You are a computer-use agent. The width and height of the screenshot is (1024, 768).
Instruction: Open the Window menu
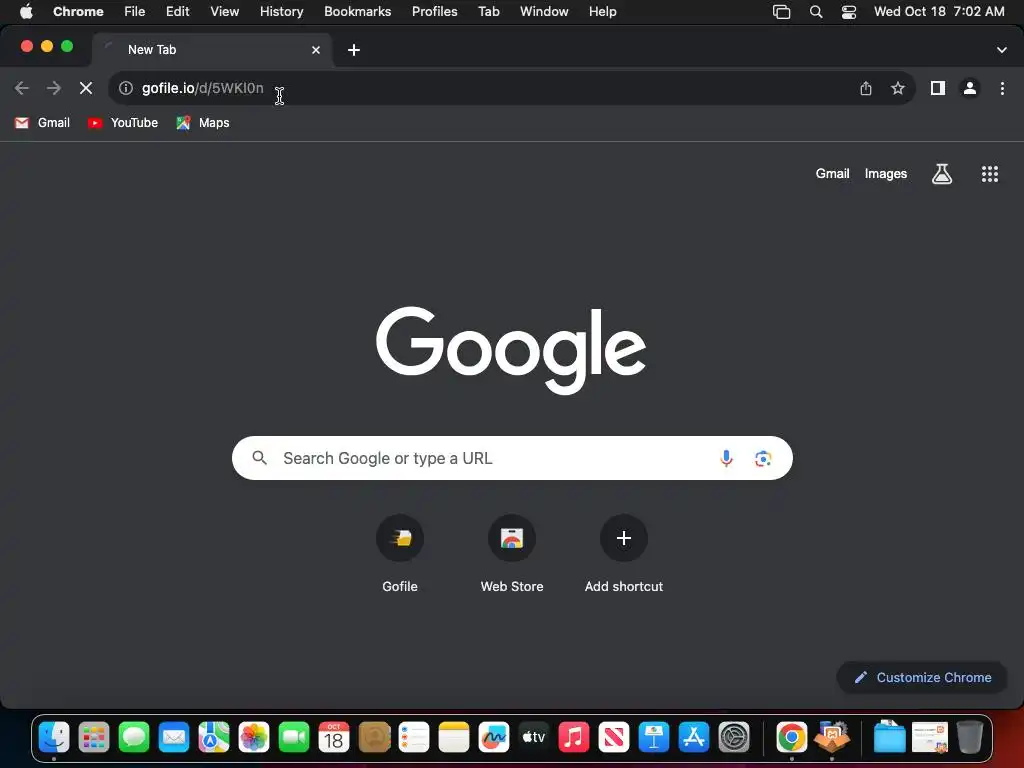[x=544, y=12]
